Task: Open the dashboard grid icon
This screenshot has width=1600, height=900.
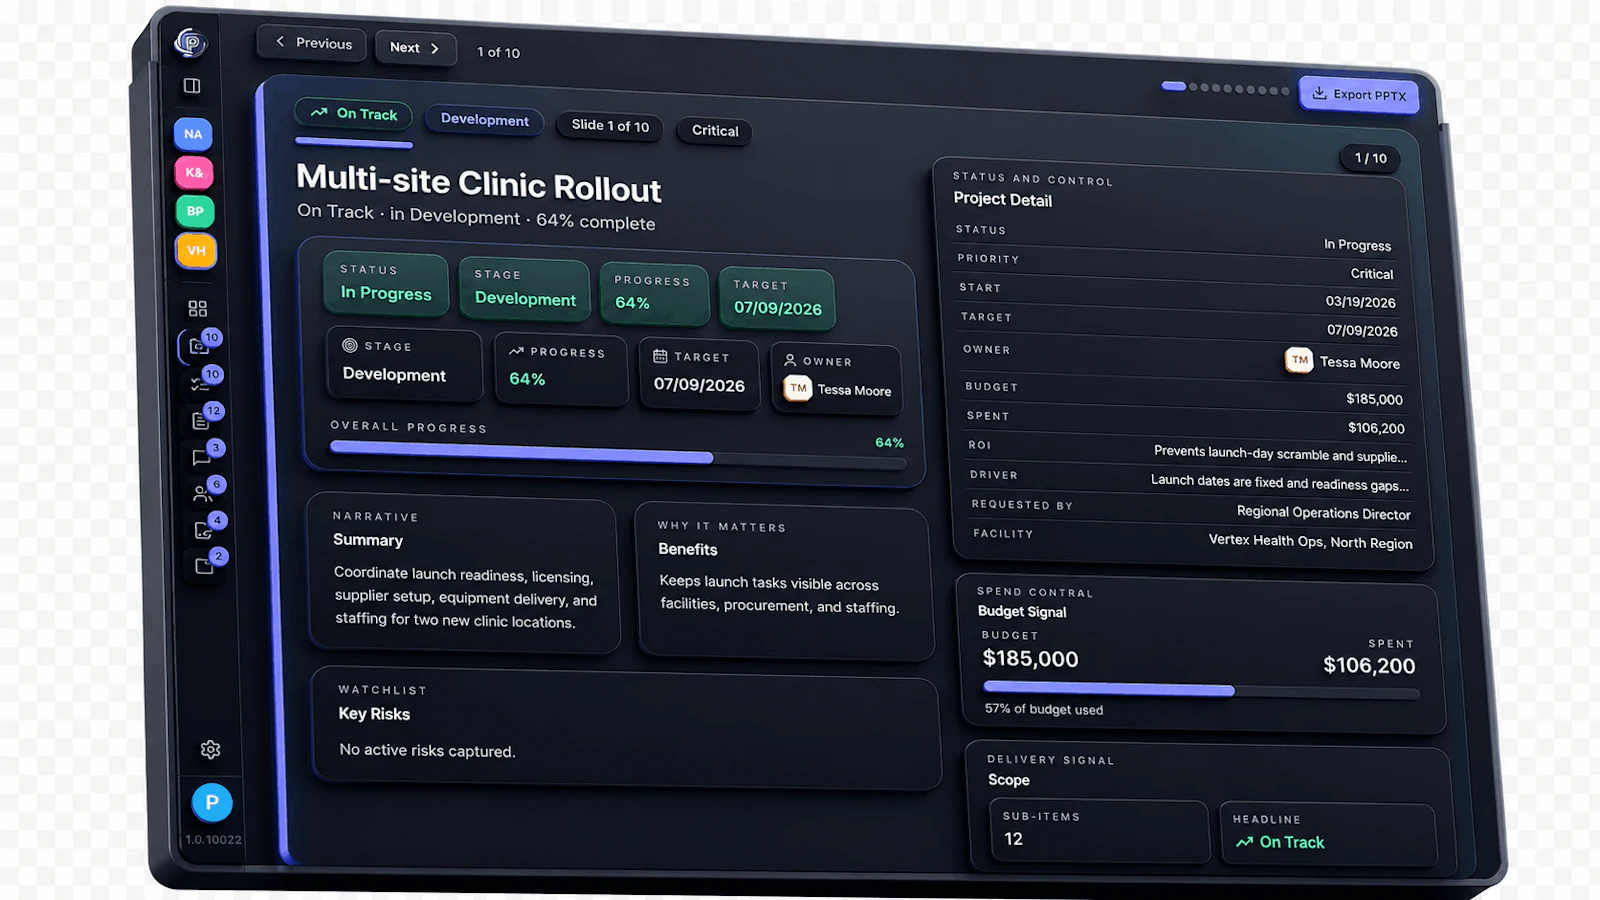Action: [198, 309]
